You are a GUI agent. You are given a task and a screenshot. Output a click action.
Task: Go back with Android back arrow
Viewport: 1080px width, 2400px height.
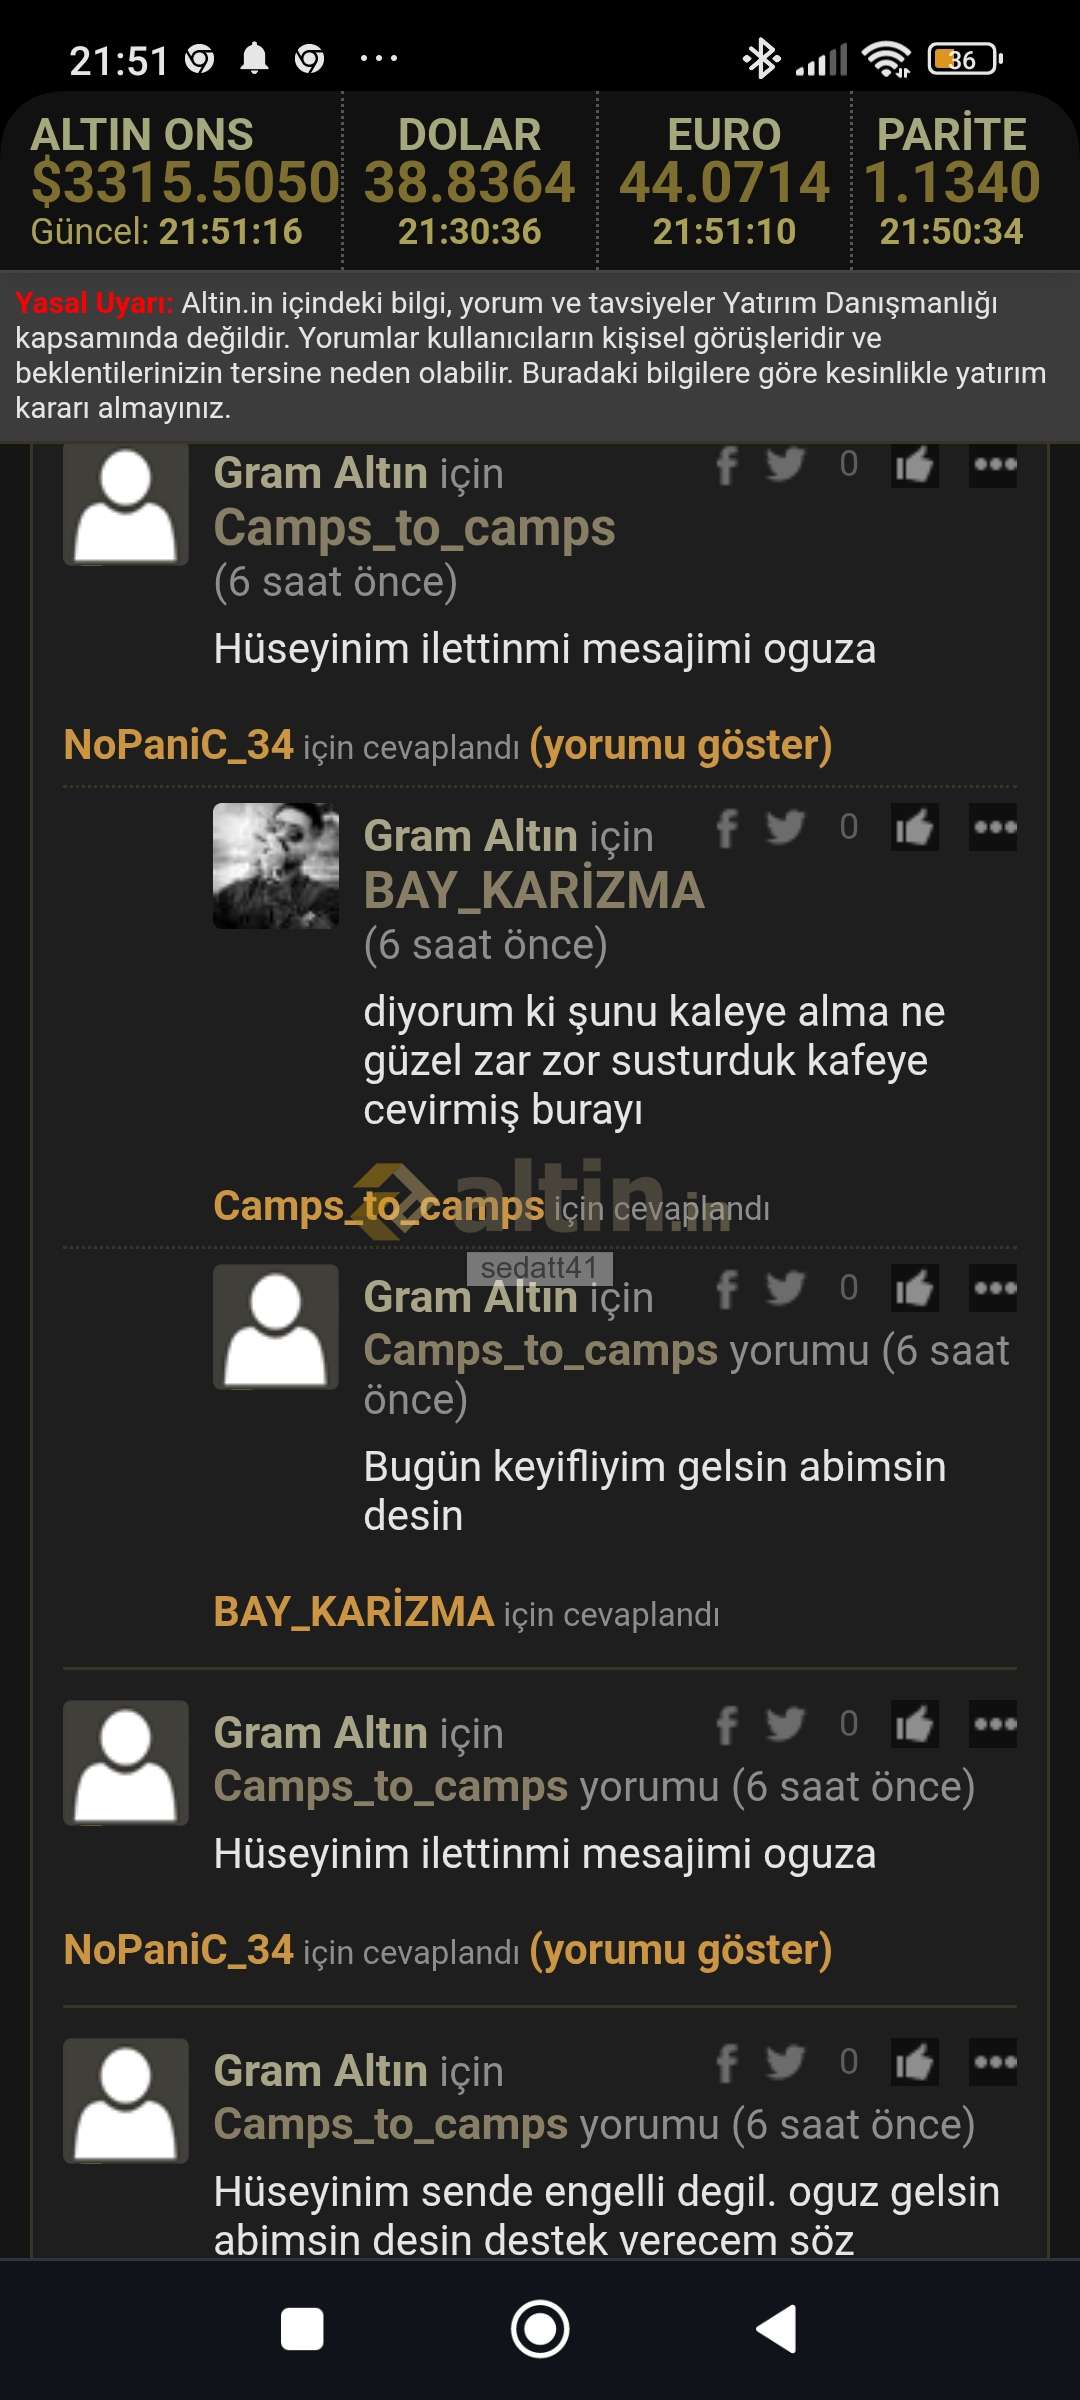(777, 2329)
